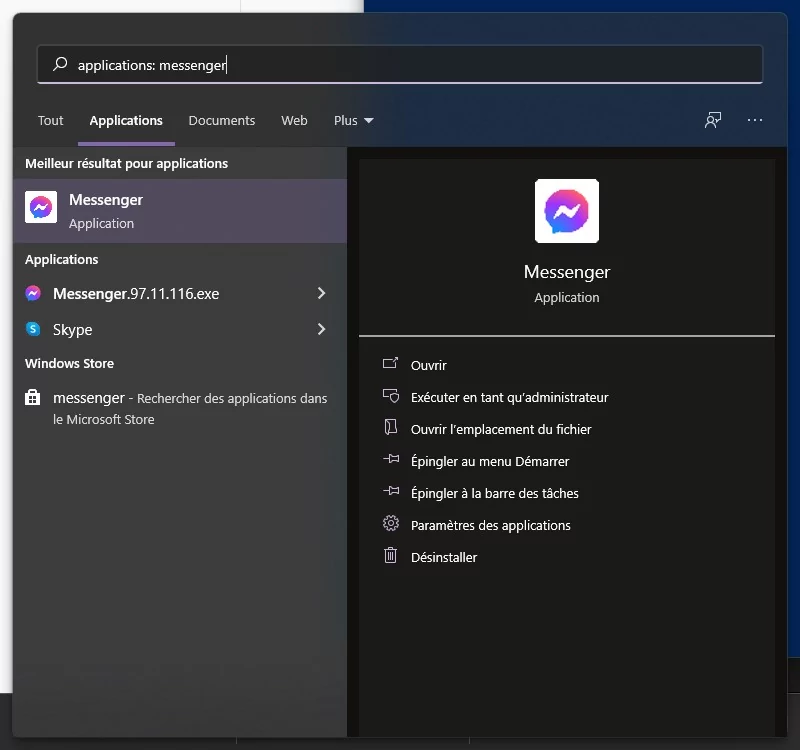This screenshot has height=750, width=800.
Task: Click the Messenger.97.11.116.exe icon
Action: click(x=33, y=293)
